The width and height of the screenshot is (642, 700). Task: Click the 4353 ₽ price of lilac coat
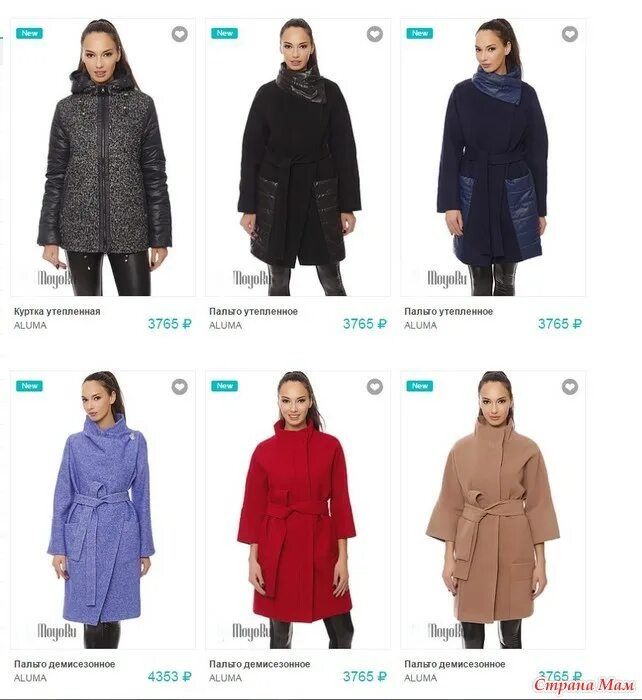click(x=170, y=677)
